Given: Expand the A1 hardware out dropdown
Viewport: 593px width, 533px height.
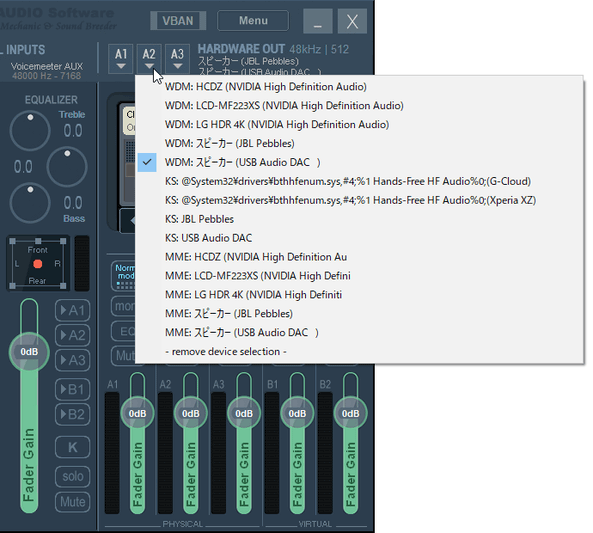Looking at the screenshot, I should [121, 59].
